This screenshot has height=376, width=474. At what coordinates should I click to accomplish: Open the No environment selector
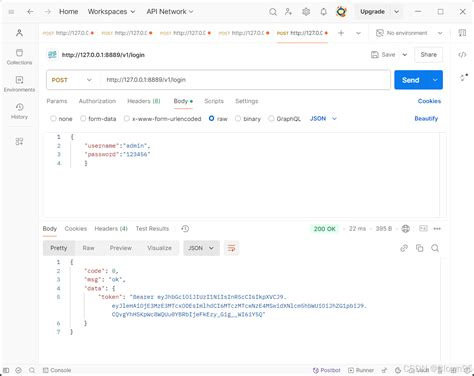coord(409,33)
